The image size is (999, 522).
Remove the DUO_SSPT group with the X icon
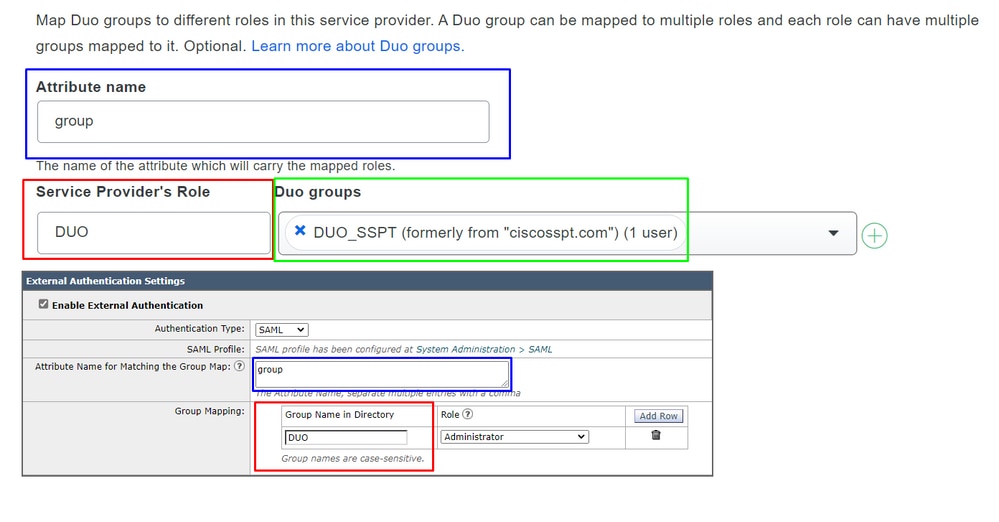[300, 231]
